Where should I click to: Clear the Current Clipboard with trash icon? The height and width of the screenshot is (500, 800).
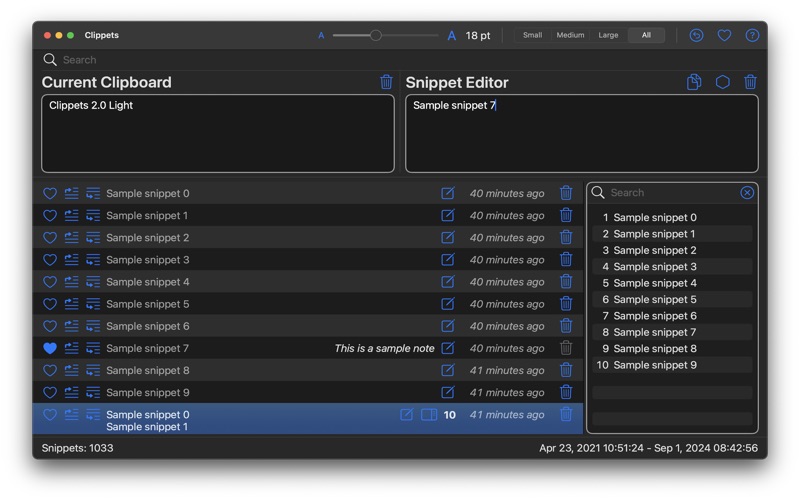pyautogui.click(x=386, y=82)
